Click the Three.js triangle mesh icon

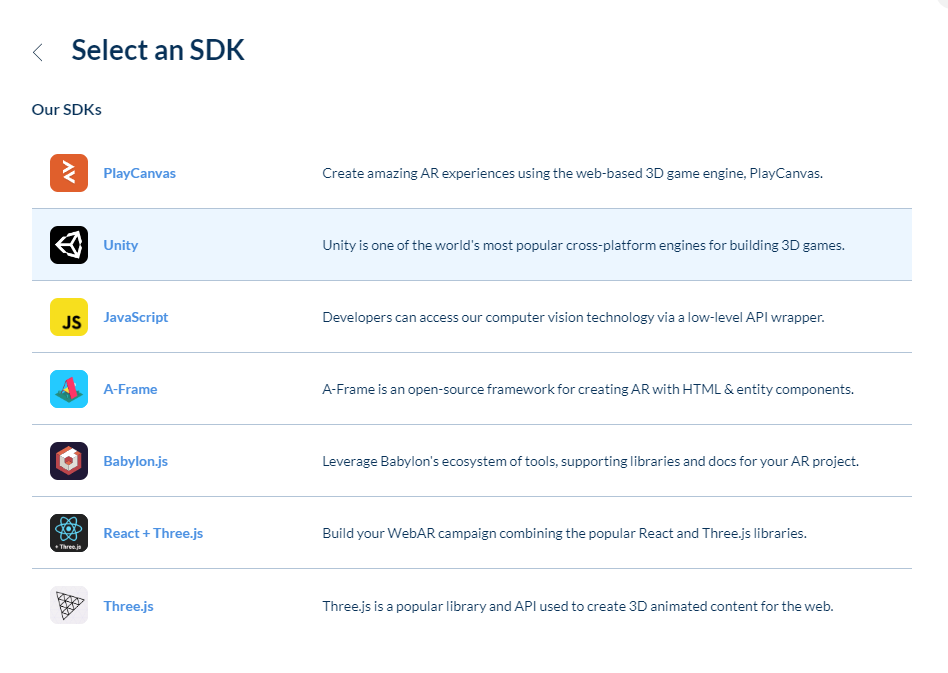(x=69, y=605)
